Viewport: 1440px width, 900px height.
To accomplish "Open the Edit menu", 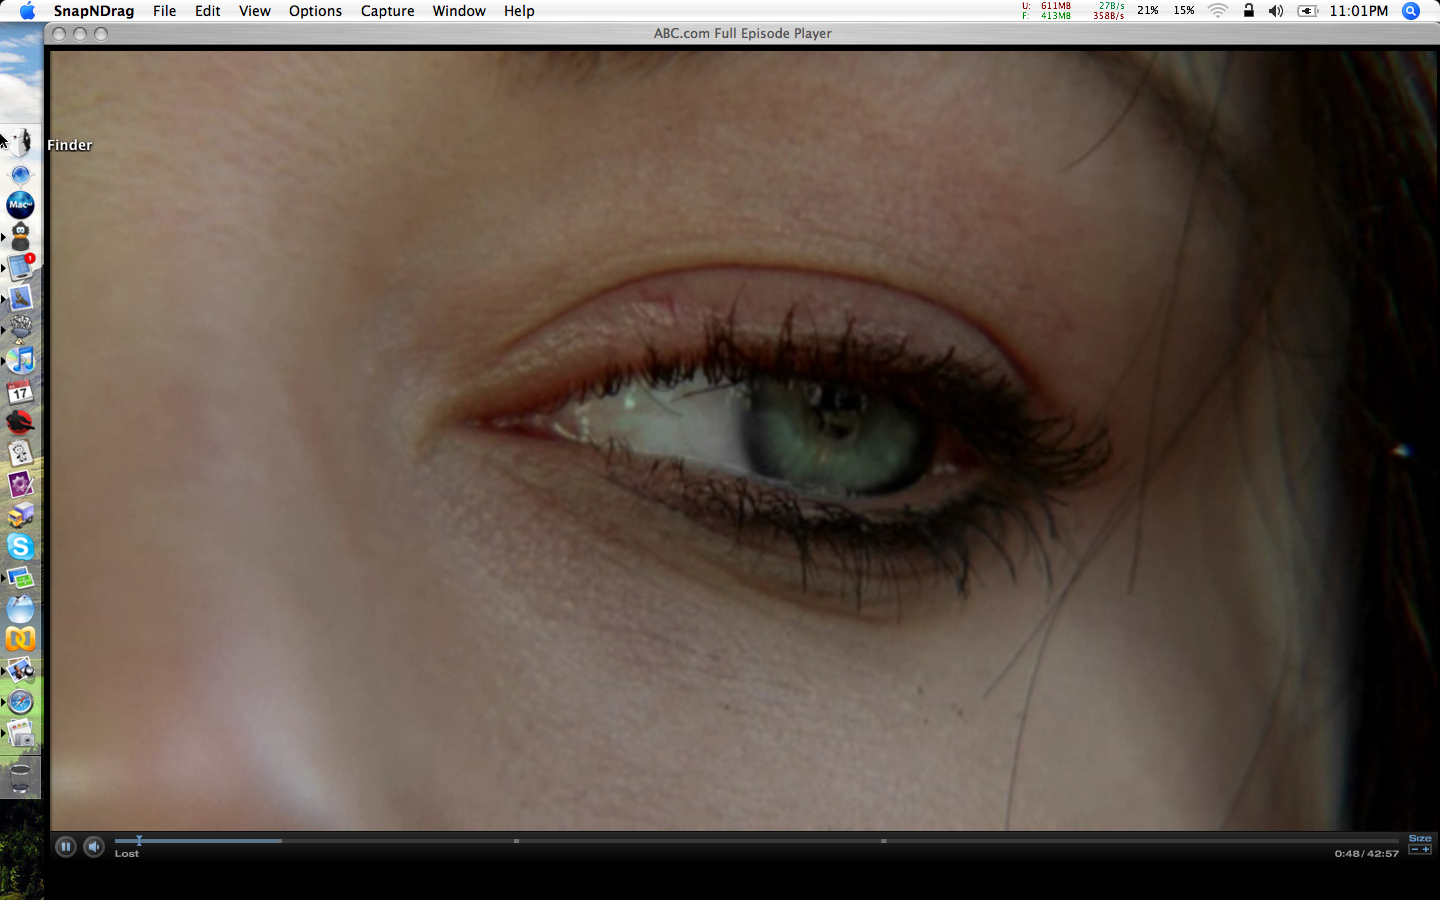I will coord(208,11).
